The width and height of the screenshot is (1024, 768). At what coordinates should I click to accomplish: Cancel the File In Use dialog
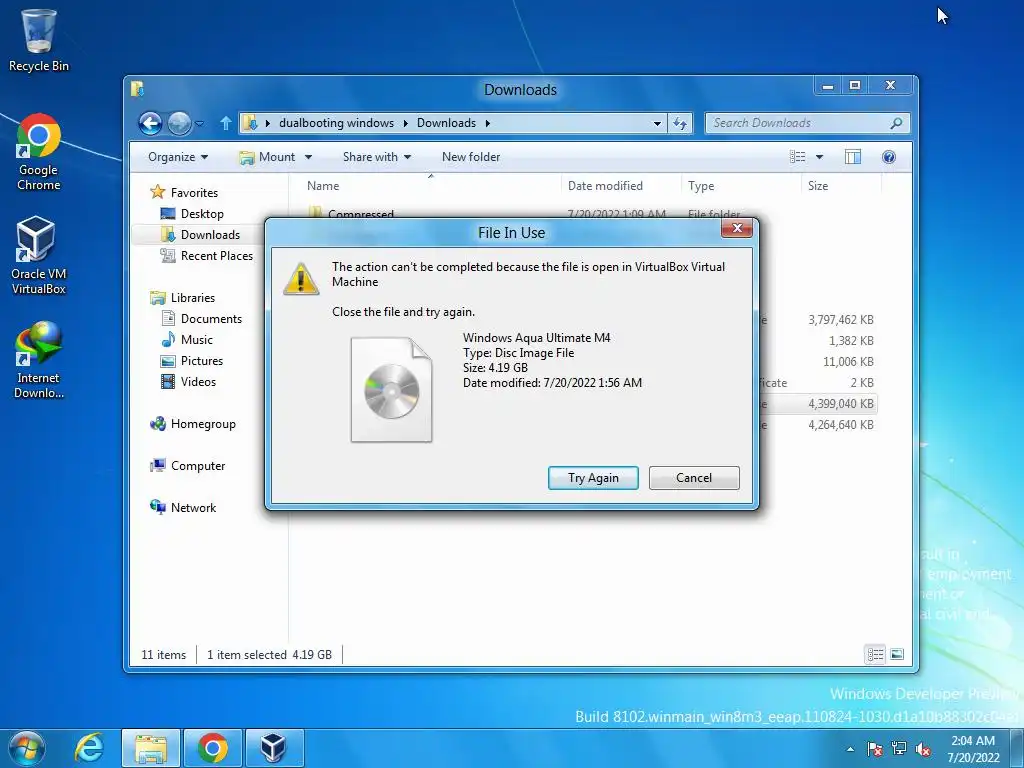point(694,477)
